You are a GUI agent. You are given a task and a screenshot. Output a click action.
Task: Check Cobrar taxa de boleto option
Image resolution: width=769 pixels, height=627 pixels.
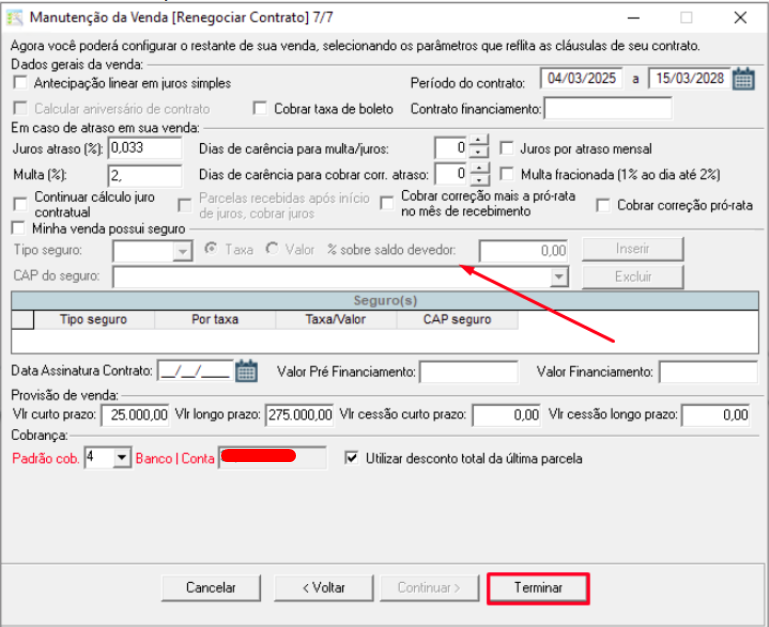click(260, 108)
